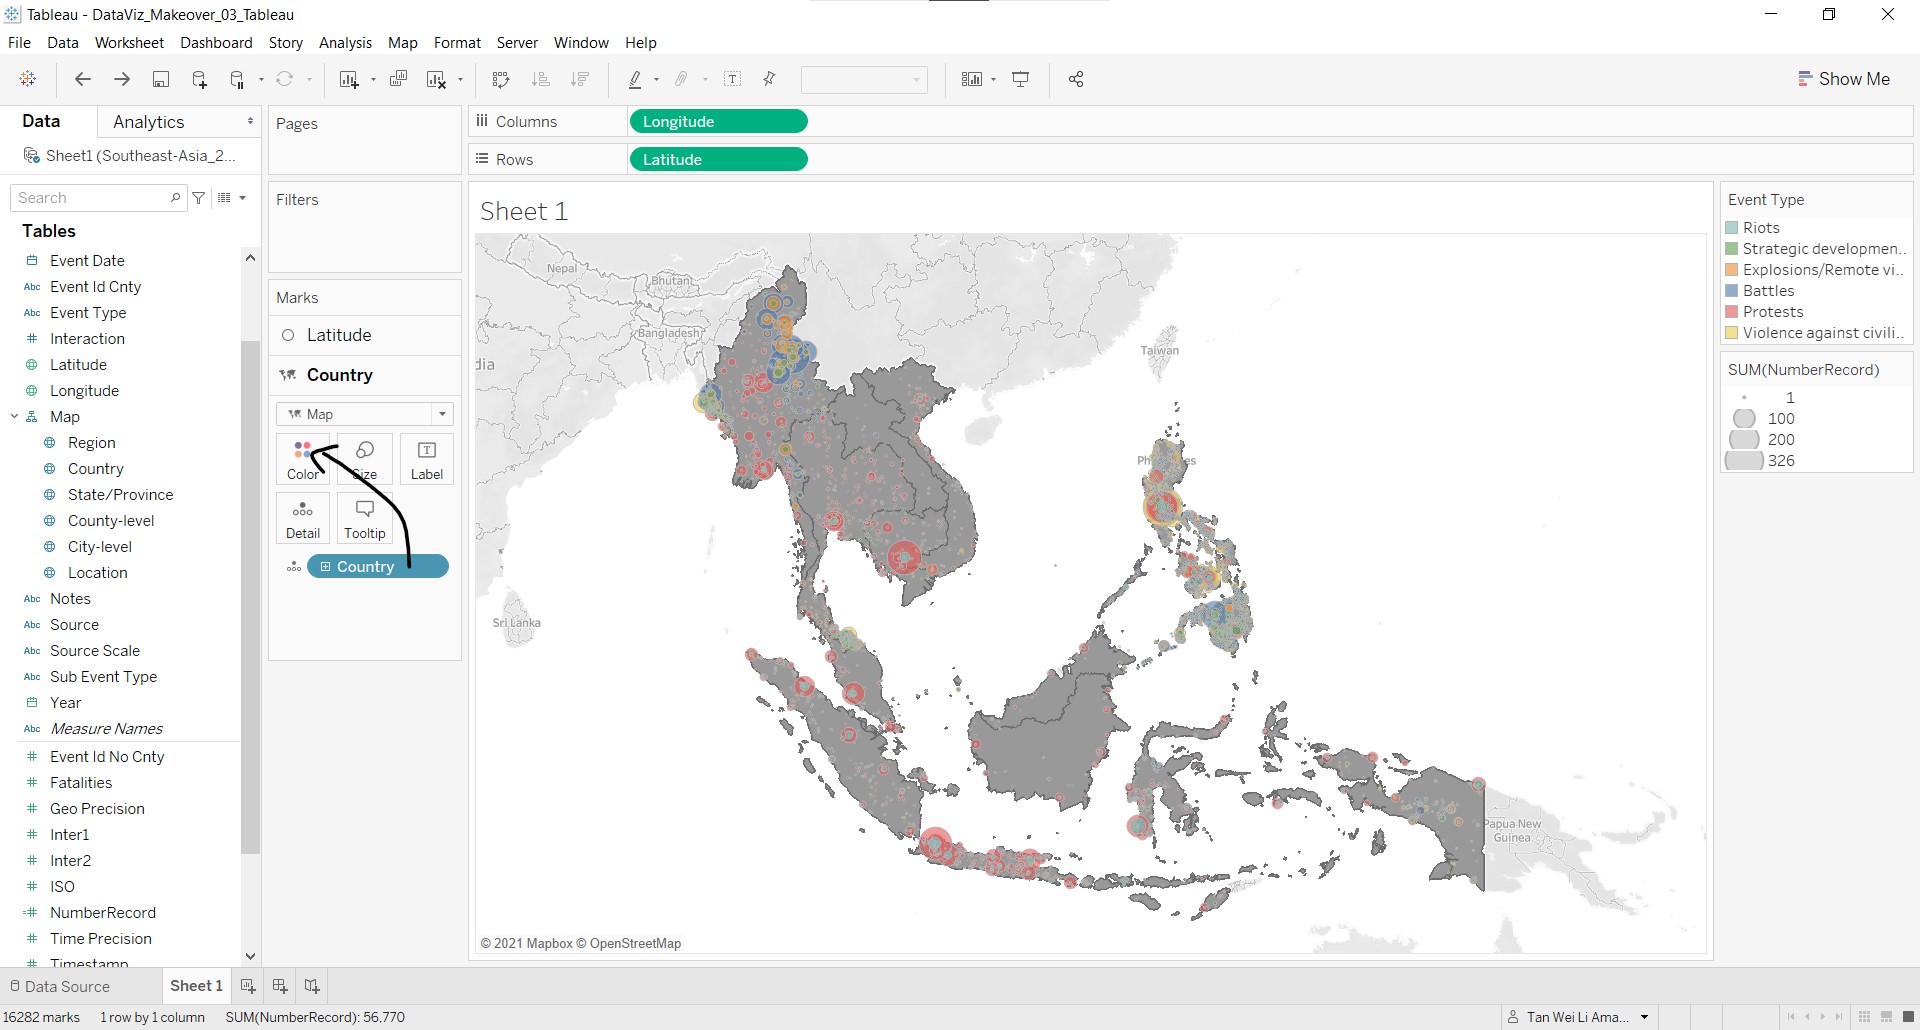Click the Save icon in the toolbar
The image size is (1920, 1030).
(160, 80)
